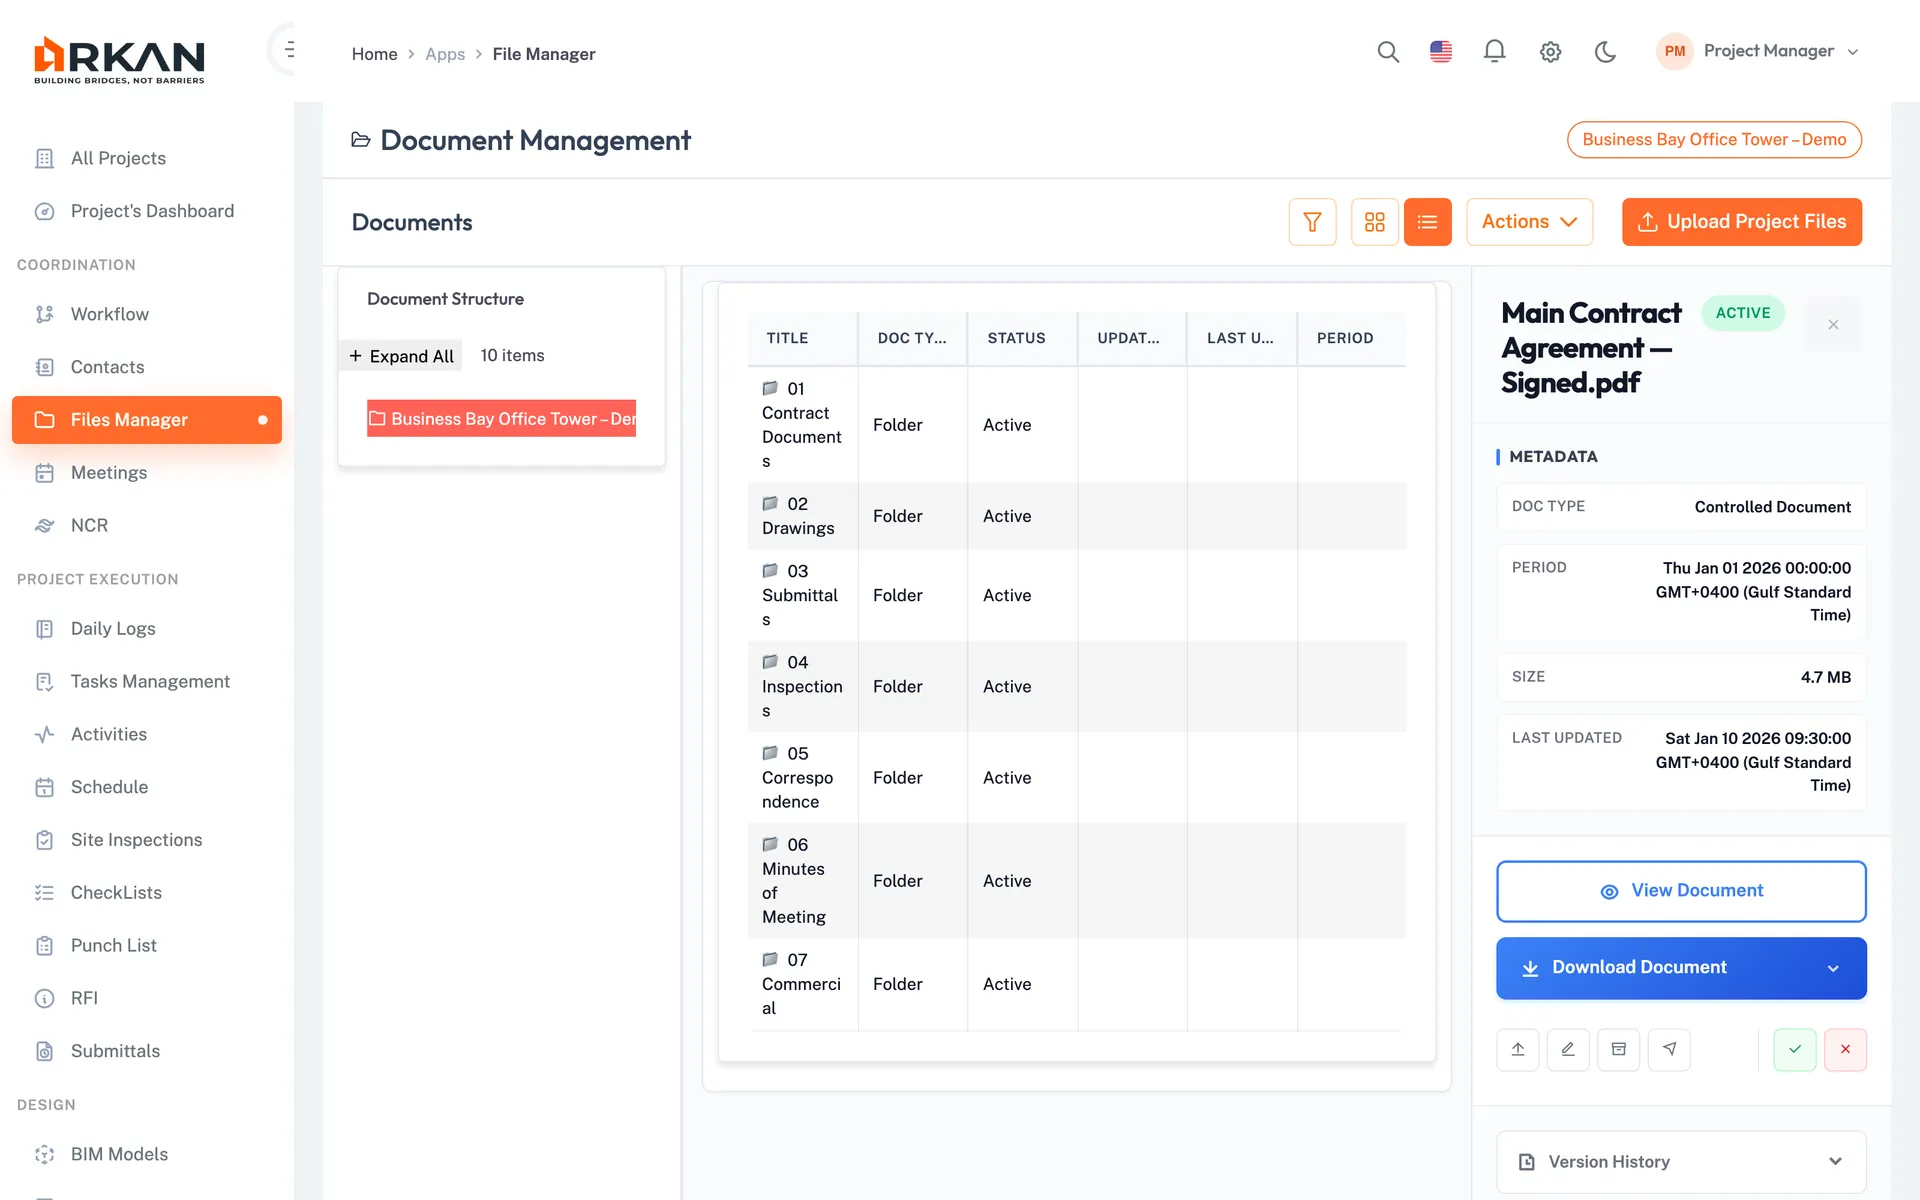Image resolution: width=1920 pixels, height=1200 pixels.
Task: Switch to grid view
Action: (x=1375, y=222)
